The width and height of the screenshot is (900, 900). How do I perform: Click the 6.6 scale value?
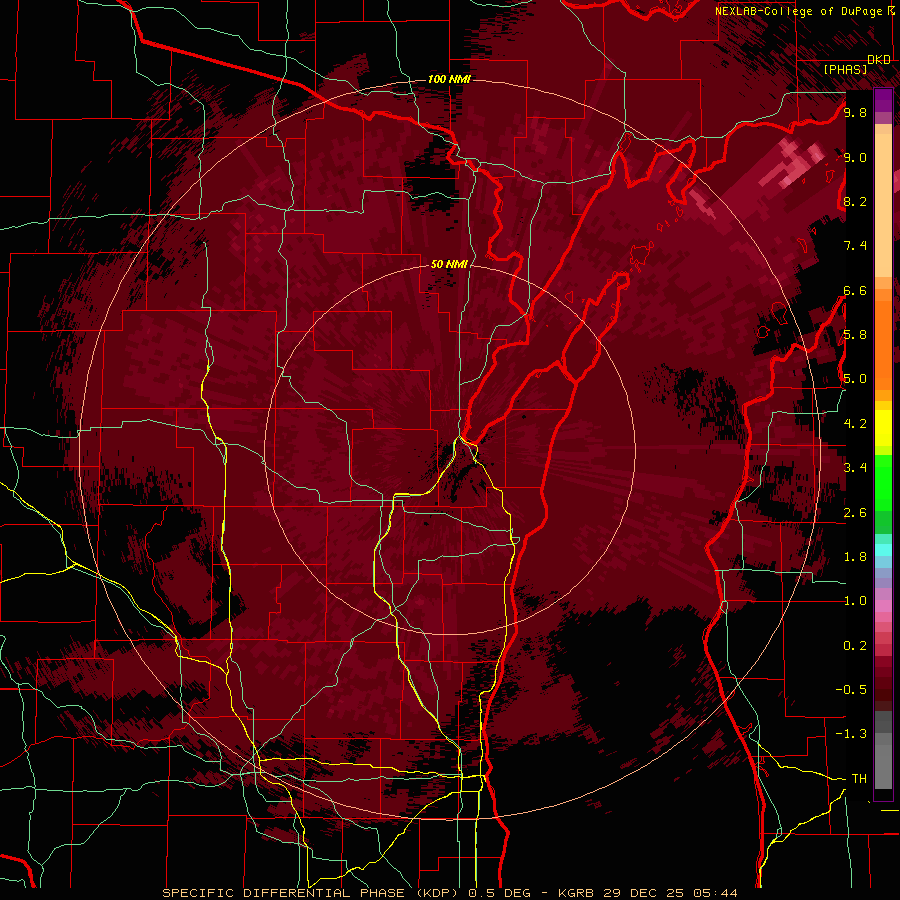click(855, 290)
